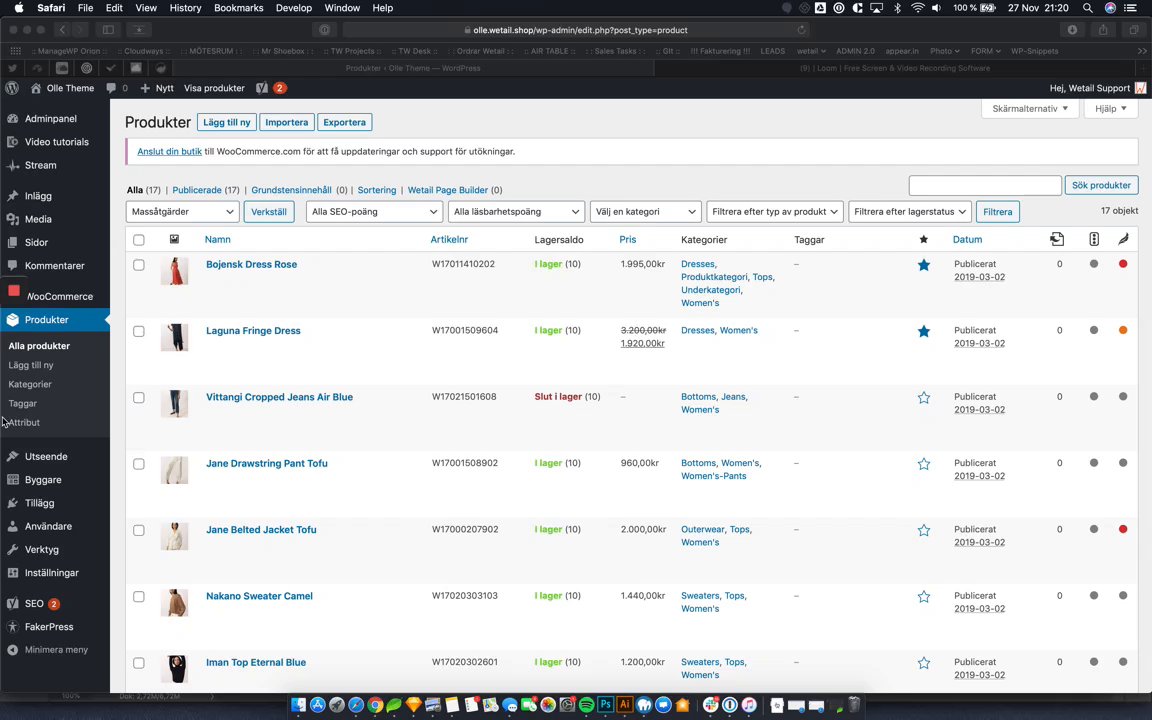Image resolution: width=1152 pixels, height=720 pixels.
Task: Select Laguna Fringe Dress checkbox
Action: pos(139,331)
